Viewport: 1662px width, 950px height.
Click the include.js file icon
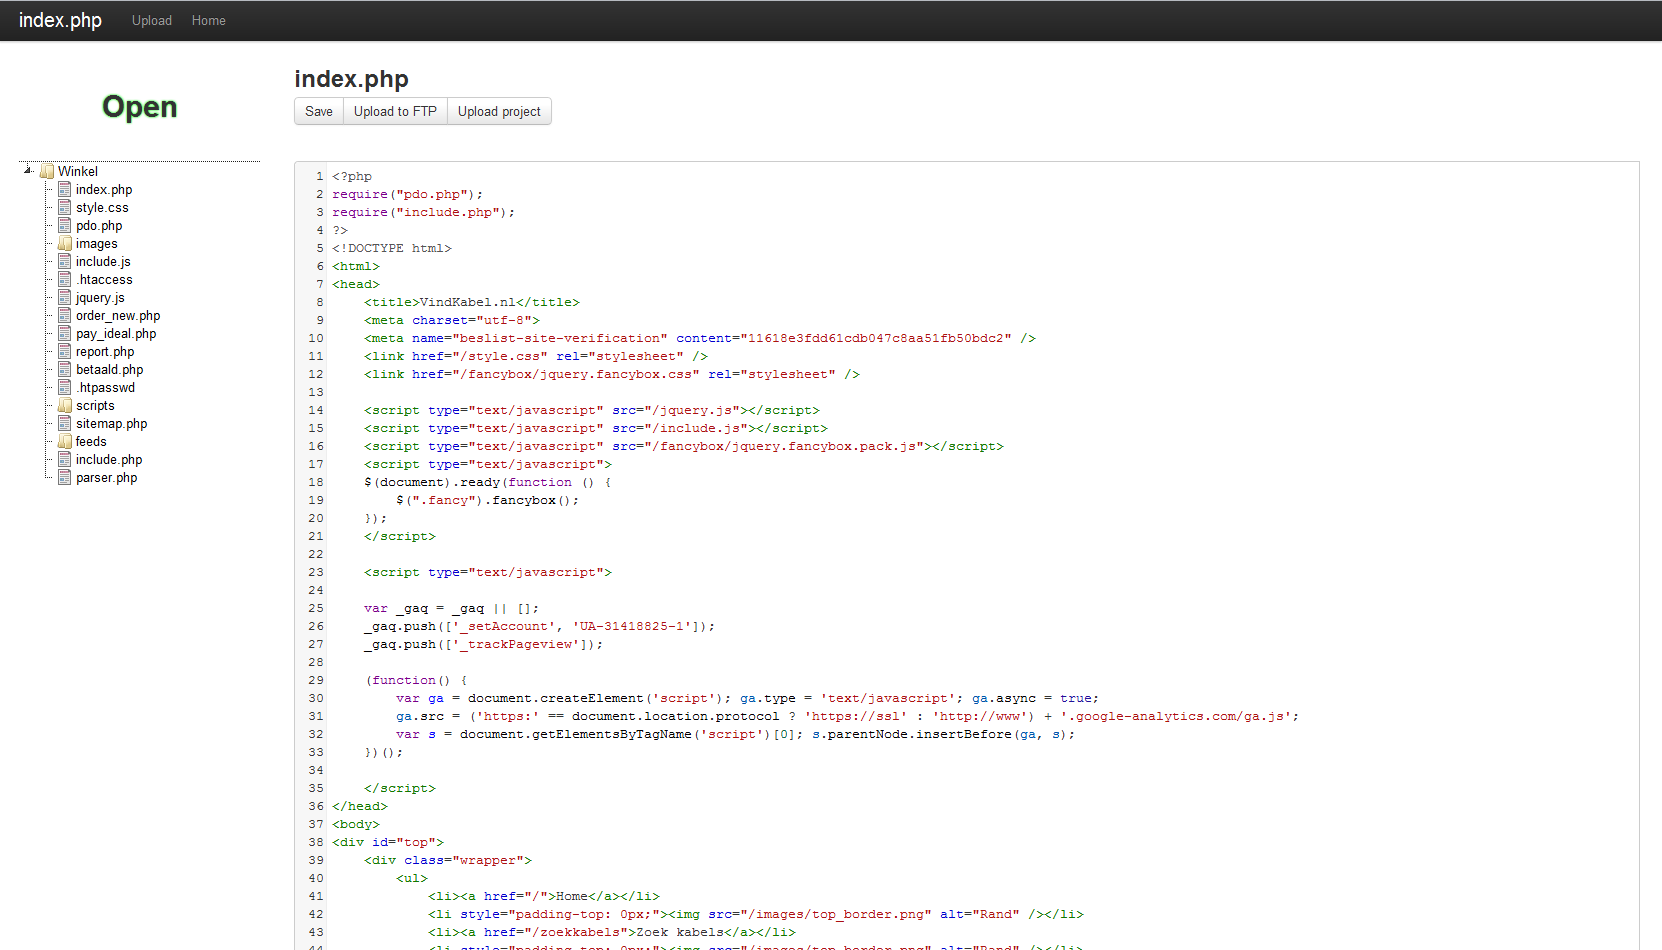point(65,261)
